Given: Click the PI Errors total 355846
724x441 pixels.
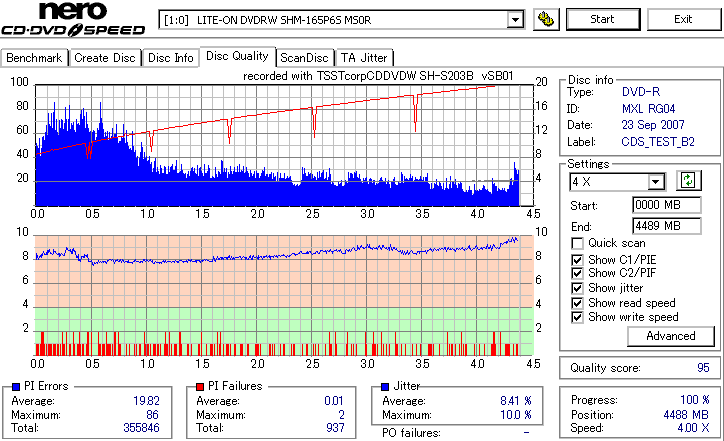Looking at the screenshot, I should 141,428.
